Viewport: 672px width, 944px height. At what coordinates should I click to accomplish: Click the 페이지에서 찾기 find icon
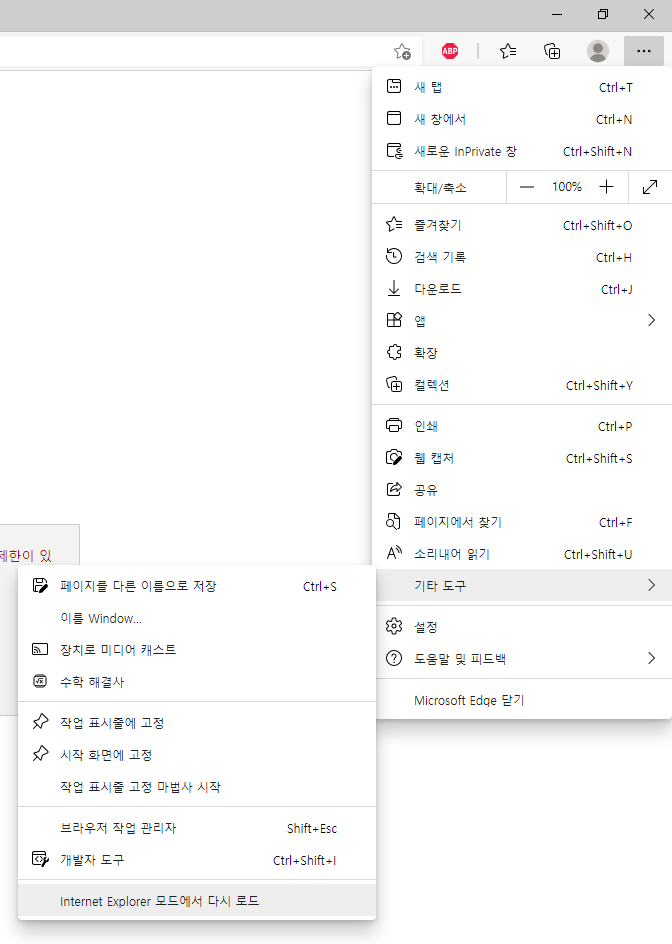click(x=393, y=521)
